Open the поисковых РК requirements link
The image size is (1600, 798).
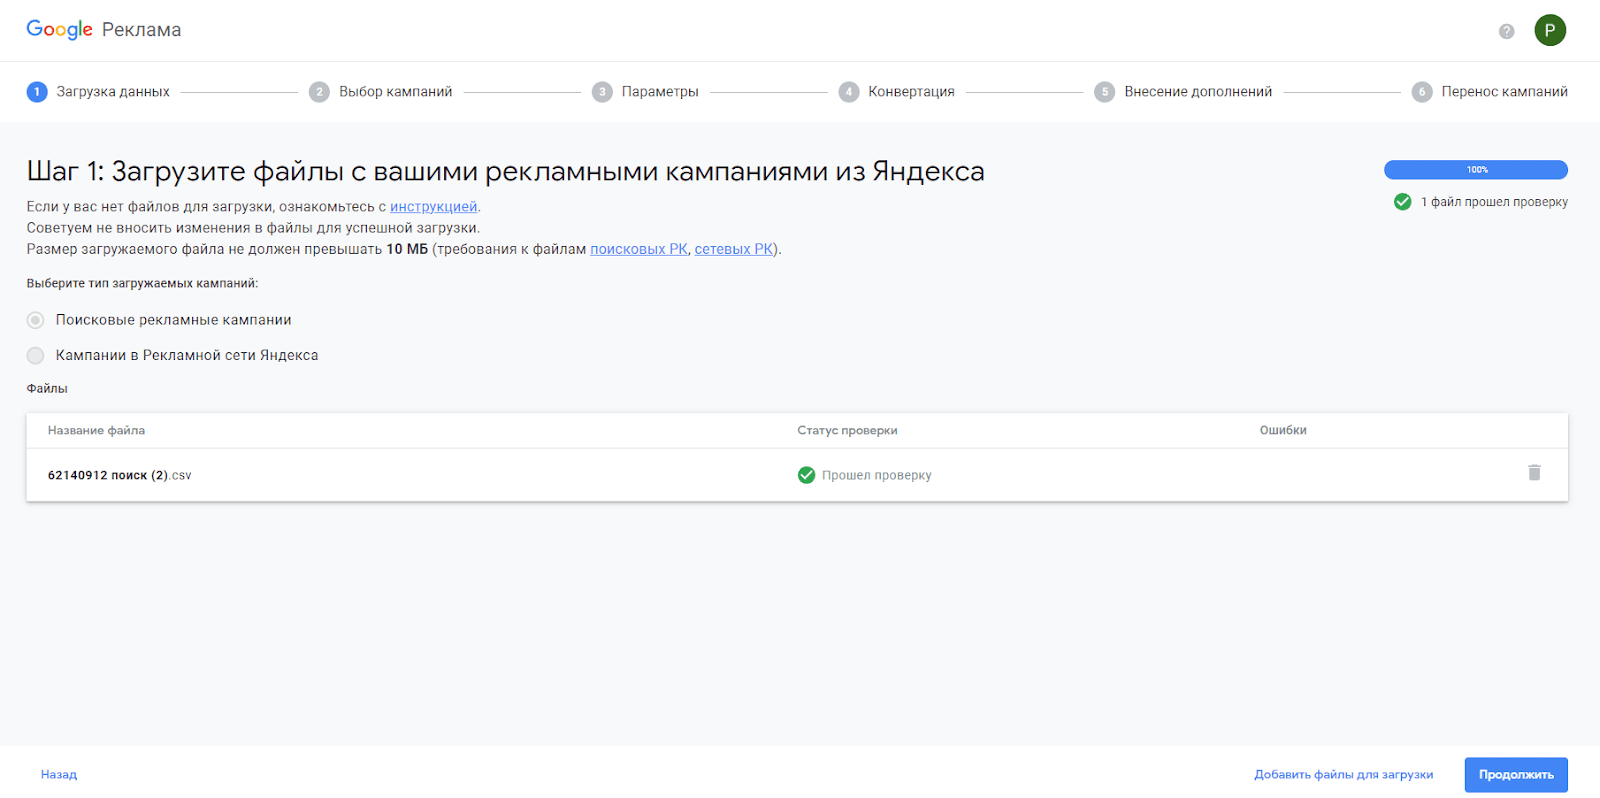[639, 249]
